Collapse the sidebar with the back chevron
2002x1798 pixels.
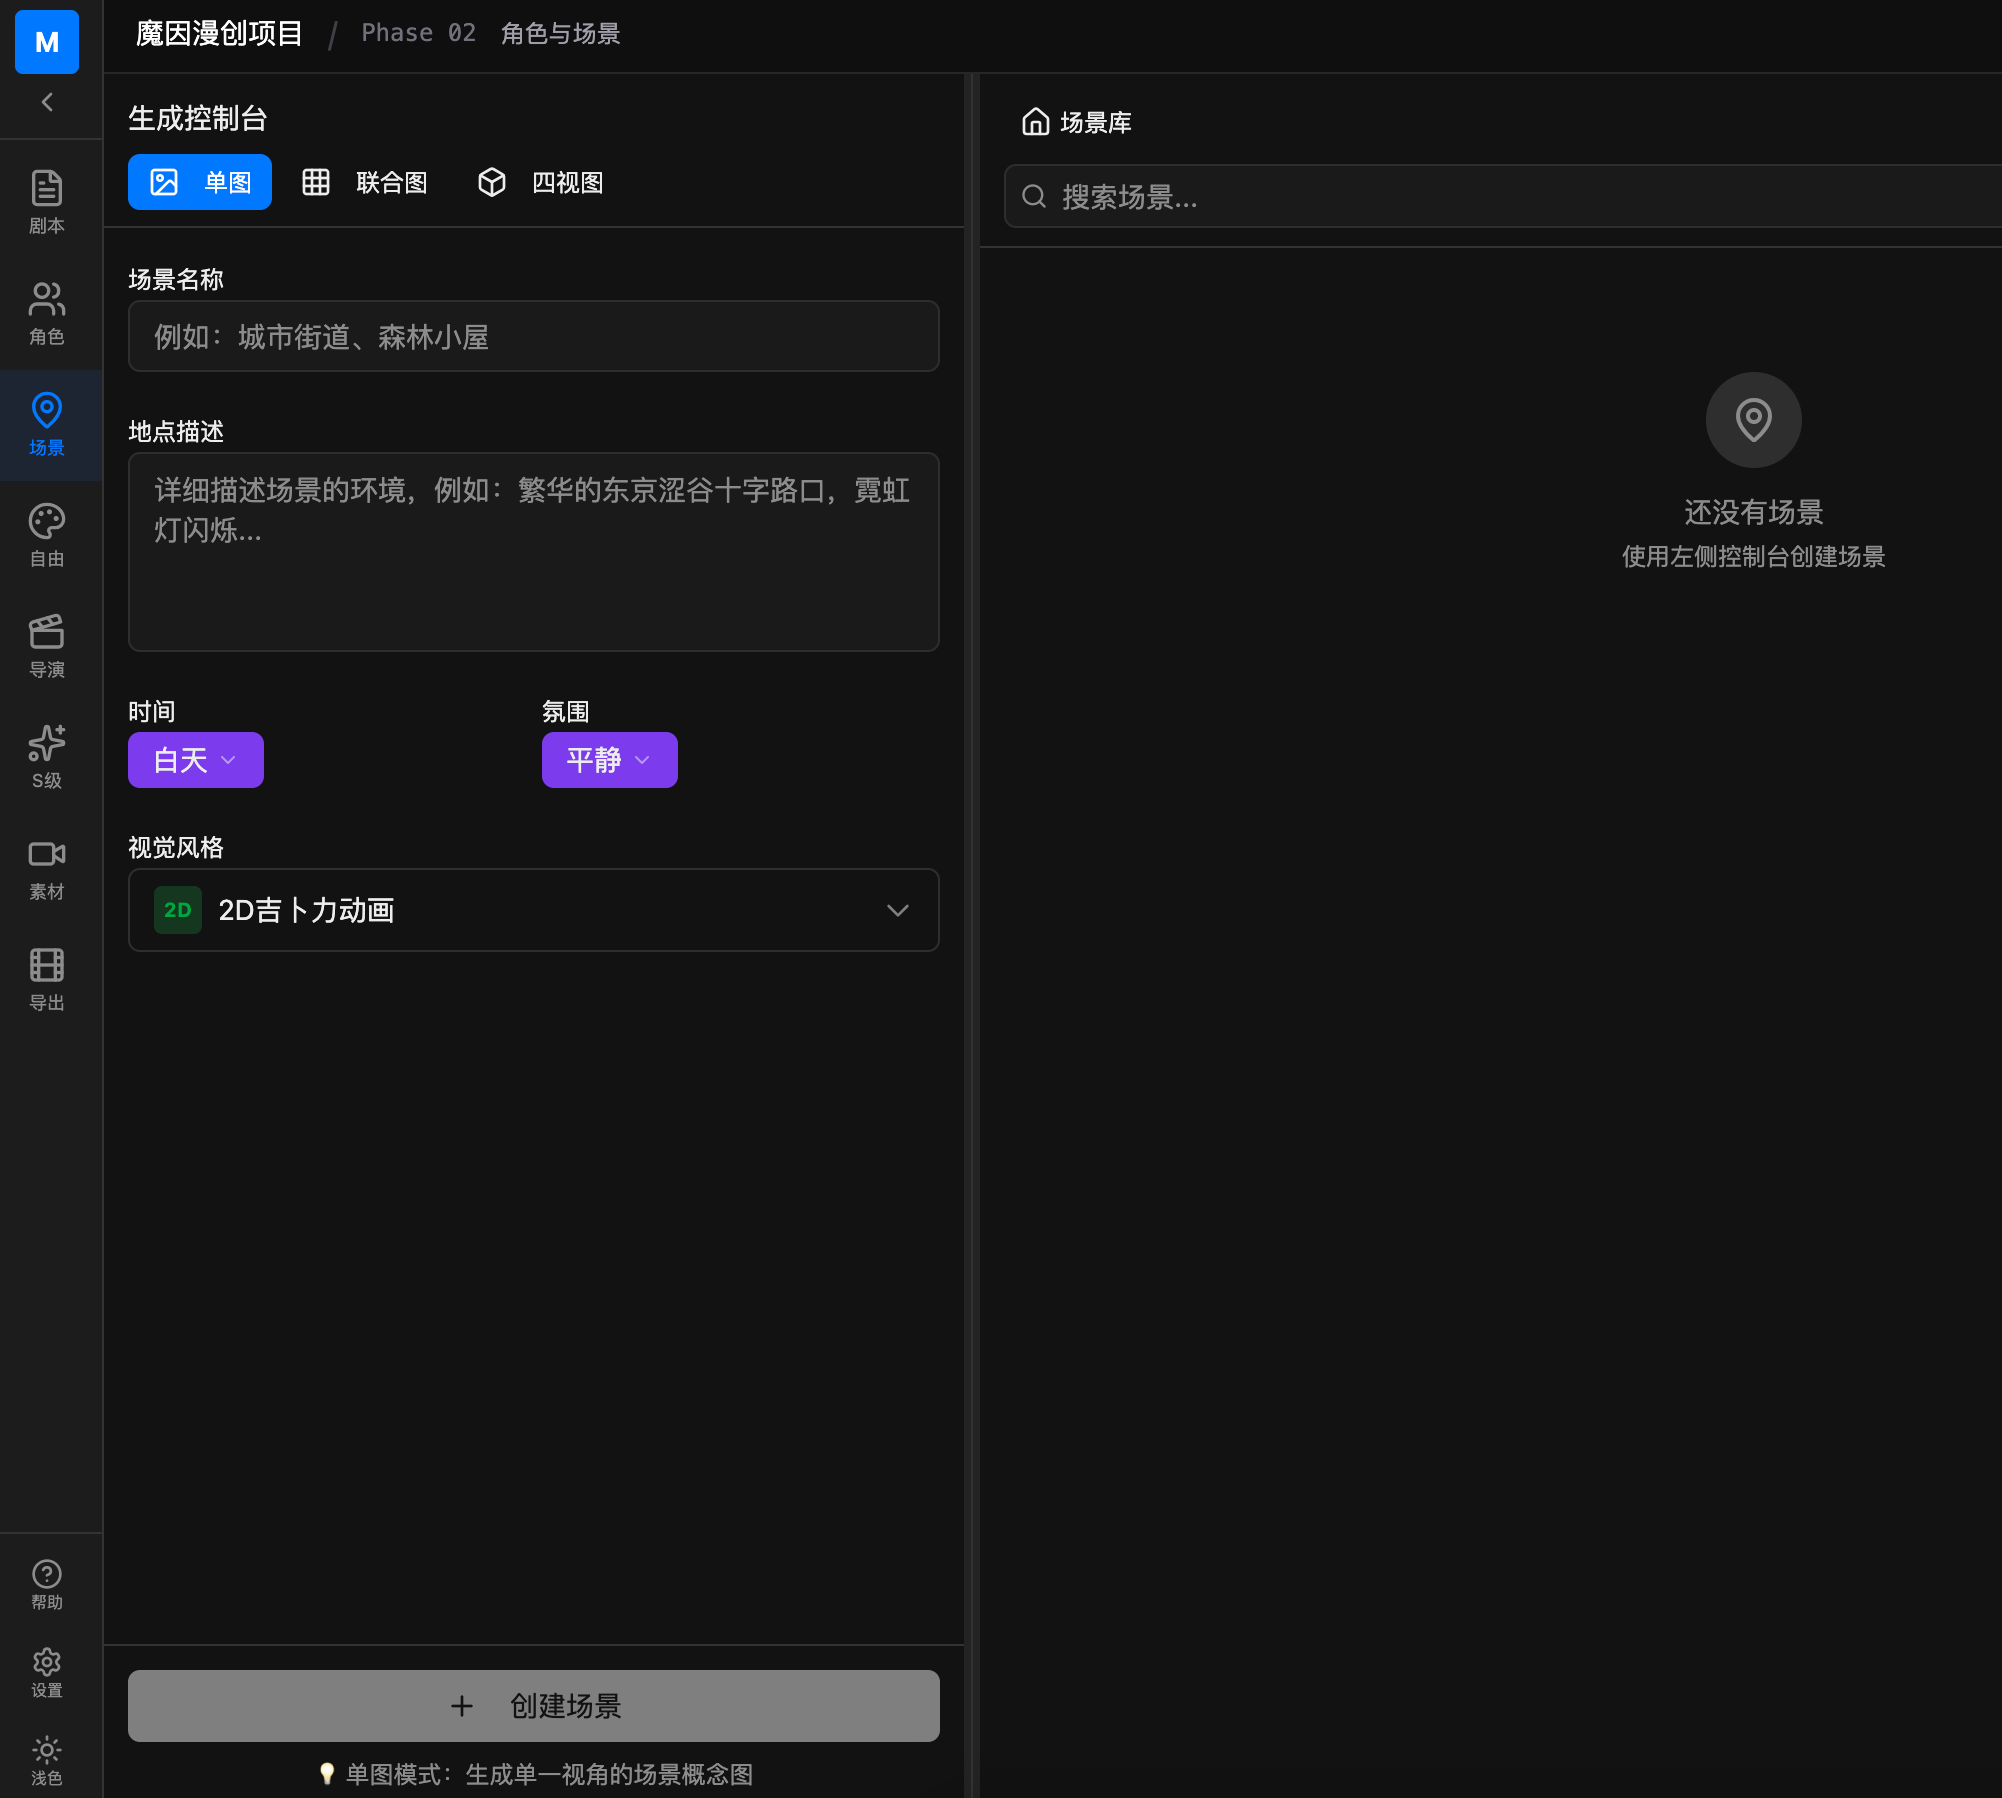47,102
